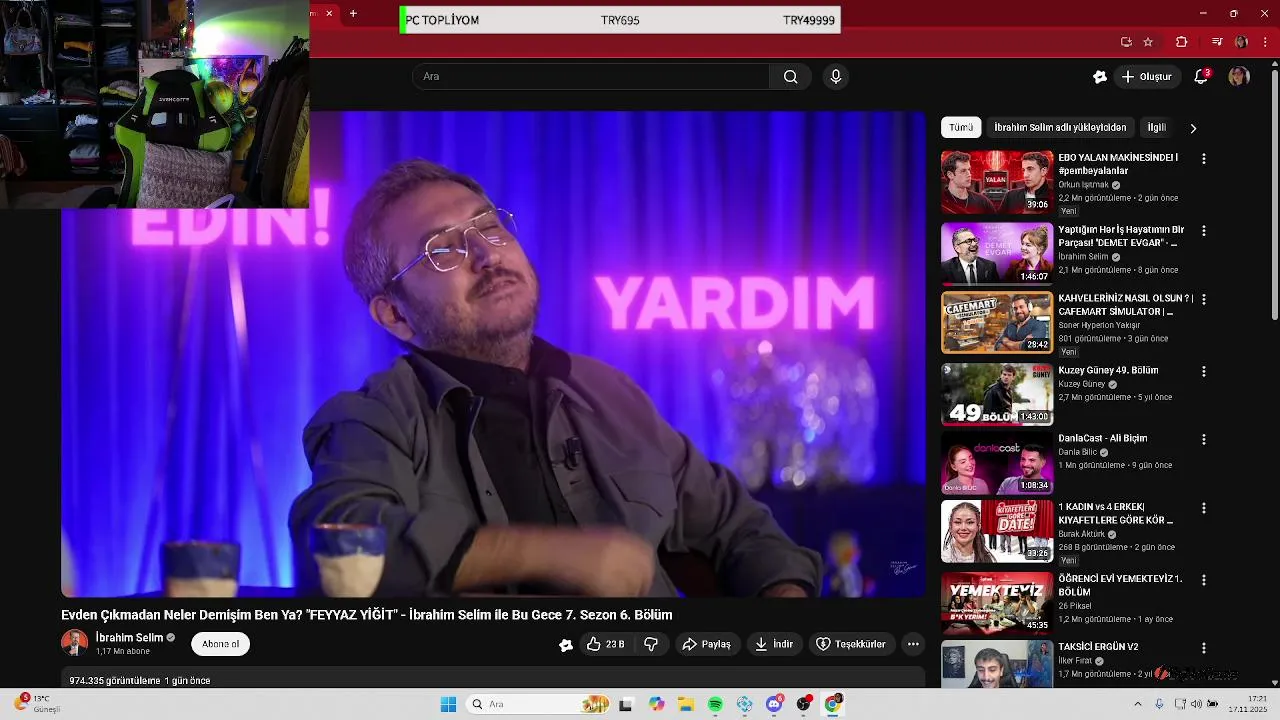Open options menu for ÖĞRENCİ EVİ YEMEKTEYİZ
This screenshot has height=720, width=1280.
click(1204, 580)
